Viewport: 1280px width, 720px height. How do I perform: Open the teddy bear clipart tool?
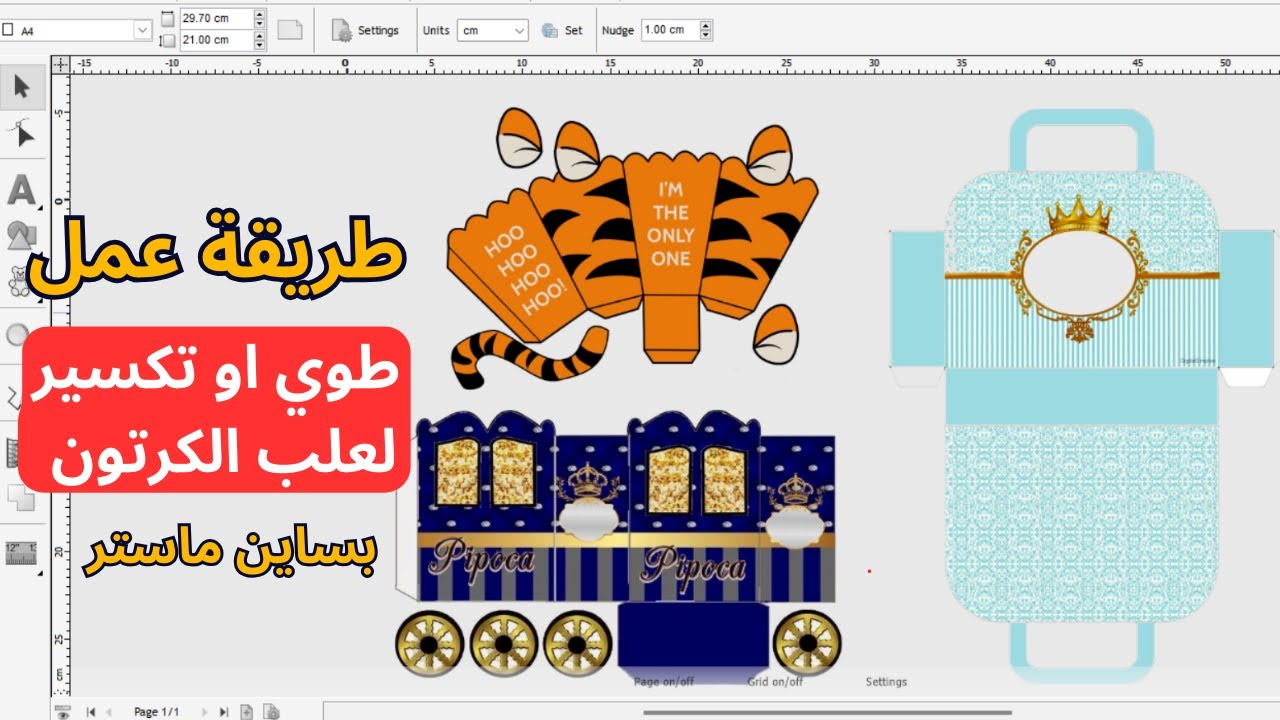pyautogui.click(x=18, y=282)
